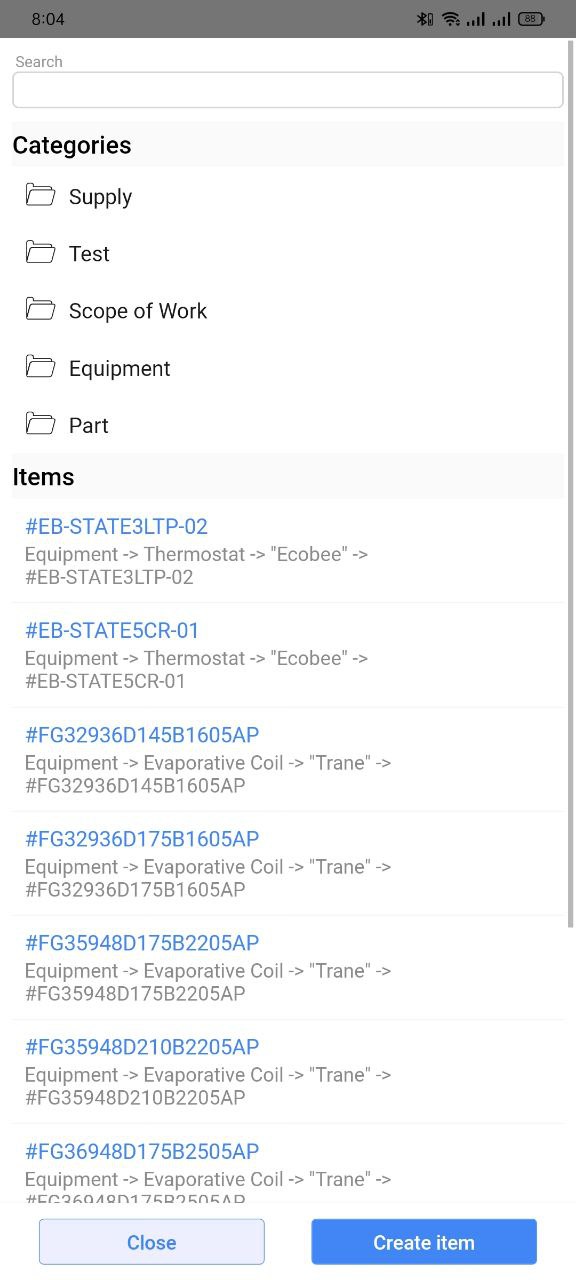Open the Supply category folder icon
Screen dimensions: 576x1280
click(40, 195)
